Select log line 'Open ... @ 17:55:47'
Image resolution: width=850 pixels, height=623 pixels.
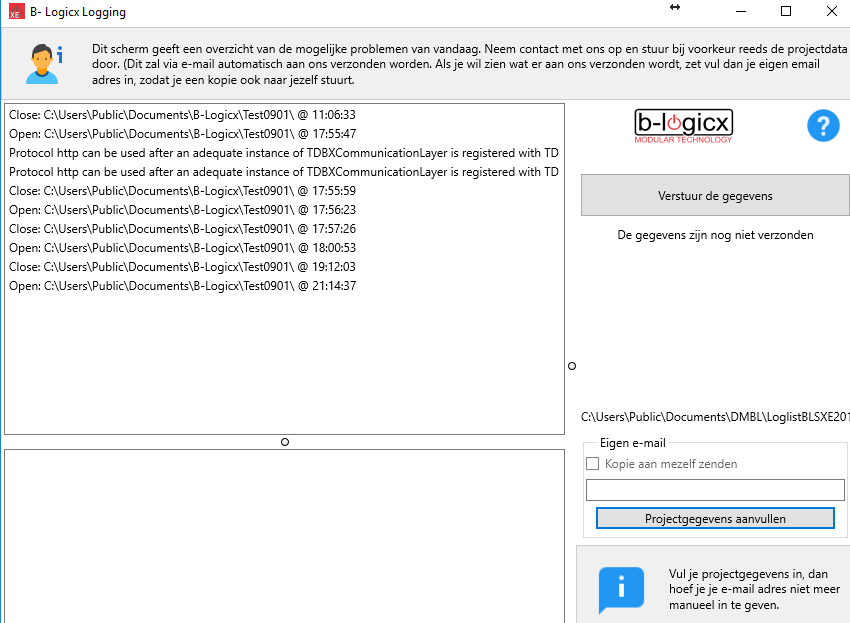[182, 134]
